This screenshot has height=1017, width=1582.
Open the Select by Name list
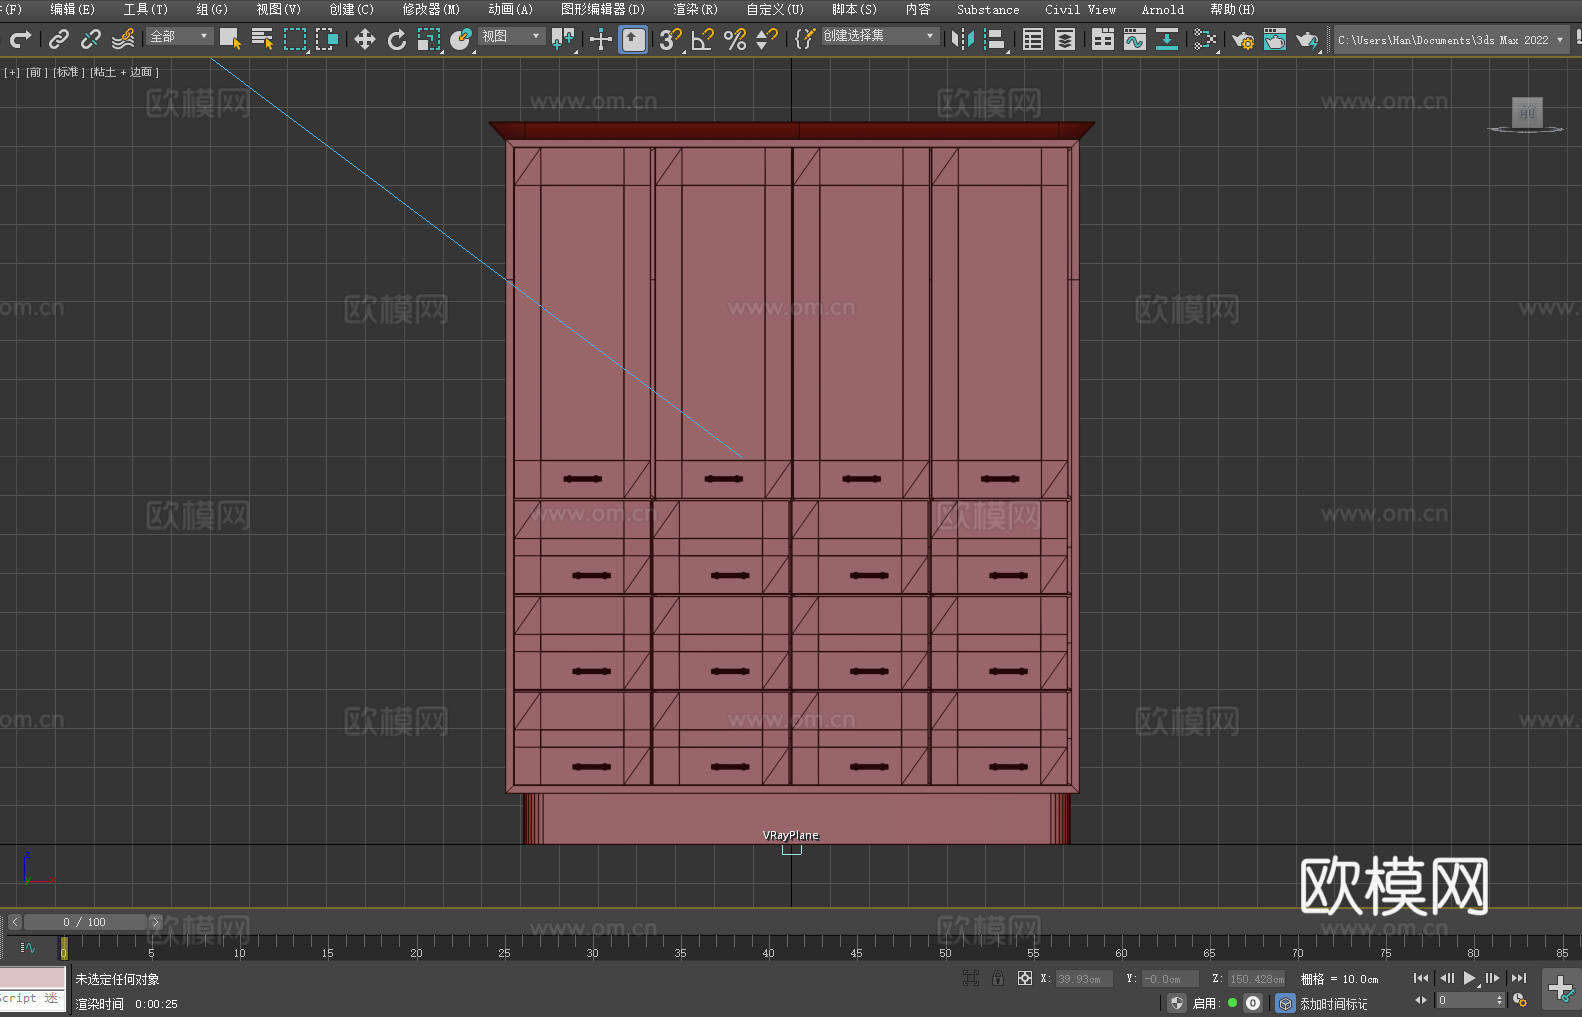click(x=262, y=39)
